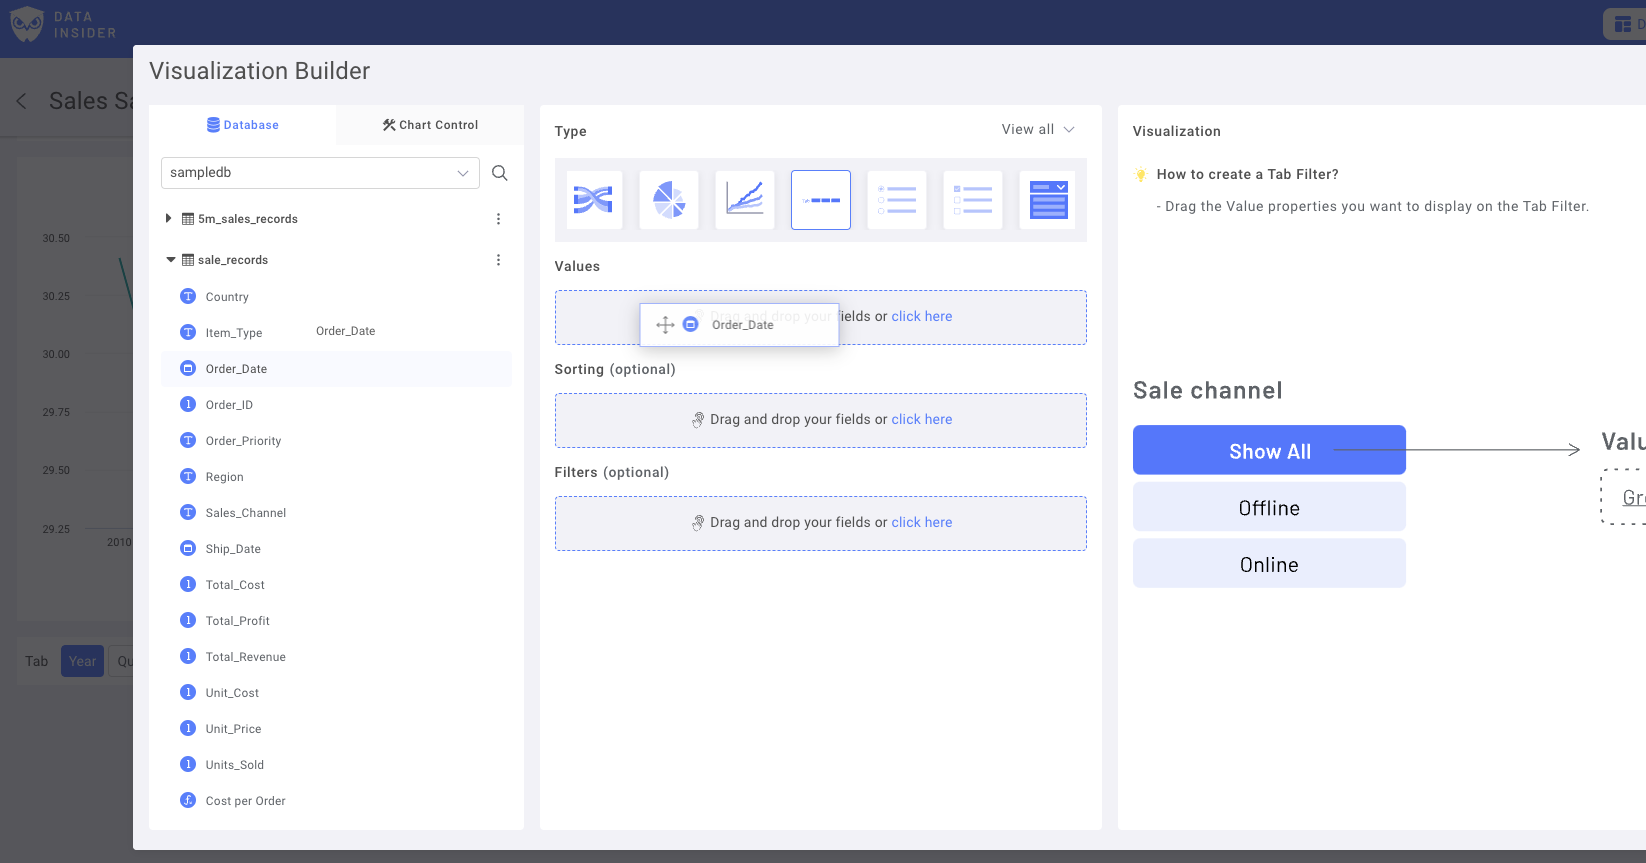Switch to the Chart Control tab
The height and width of the screenshot is (863, 1646).
(x=430, y=125)
